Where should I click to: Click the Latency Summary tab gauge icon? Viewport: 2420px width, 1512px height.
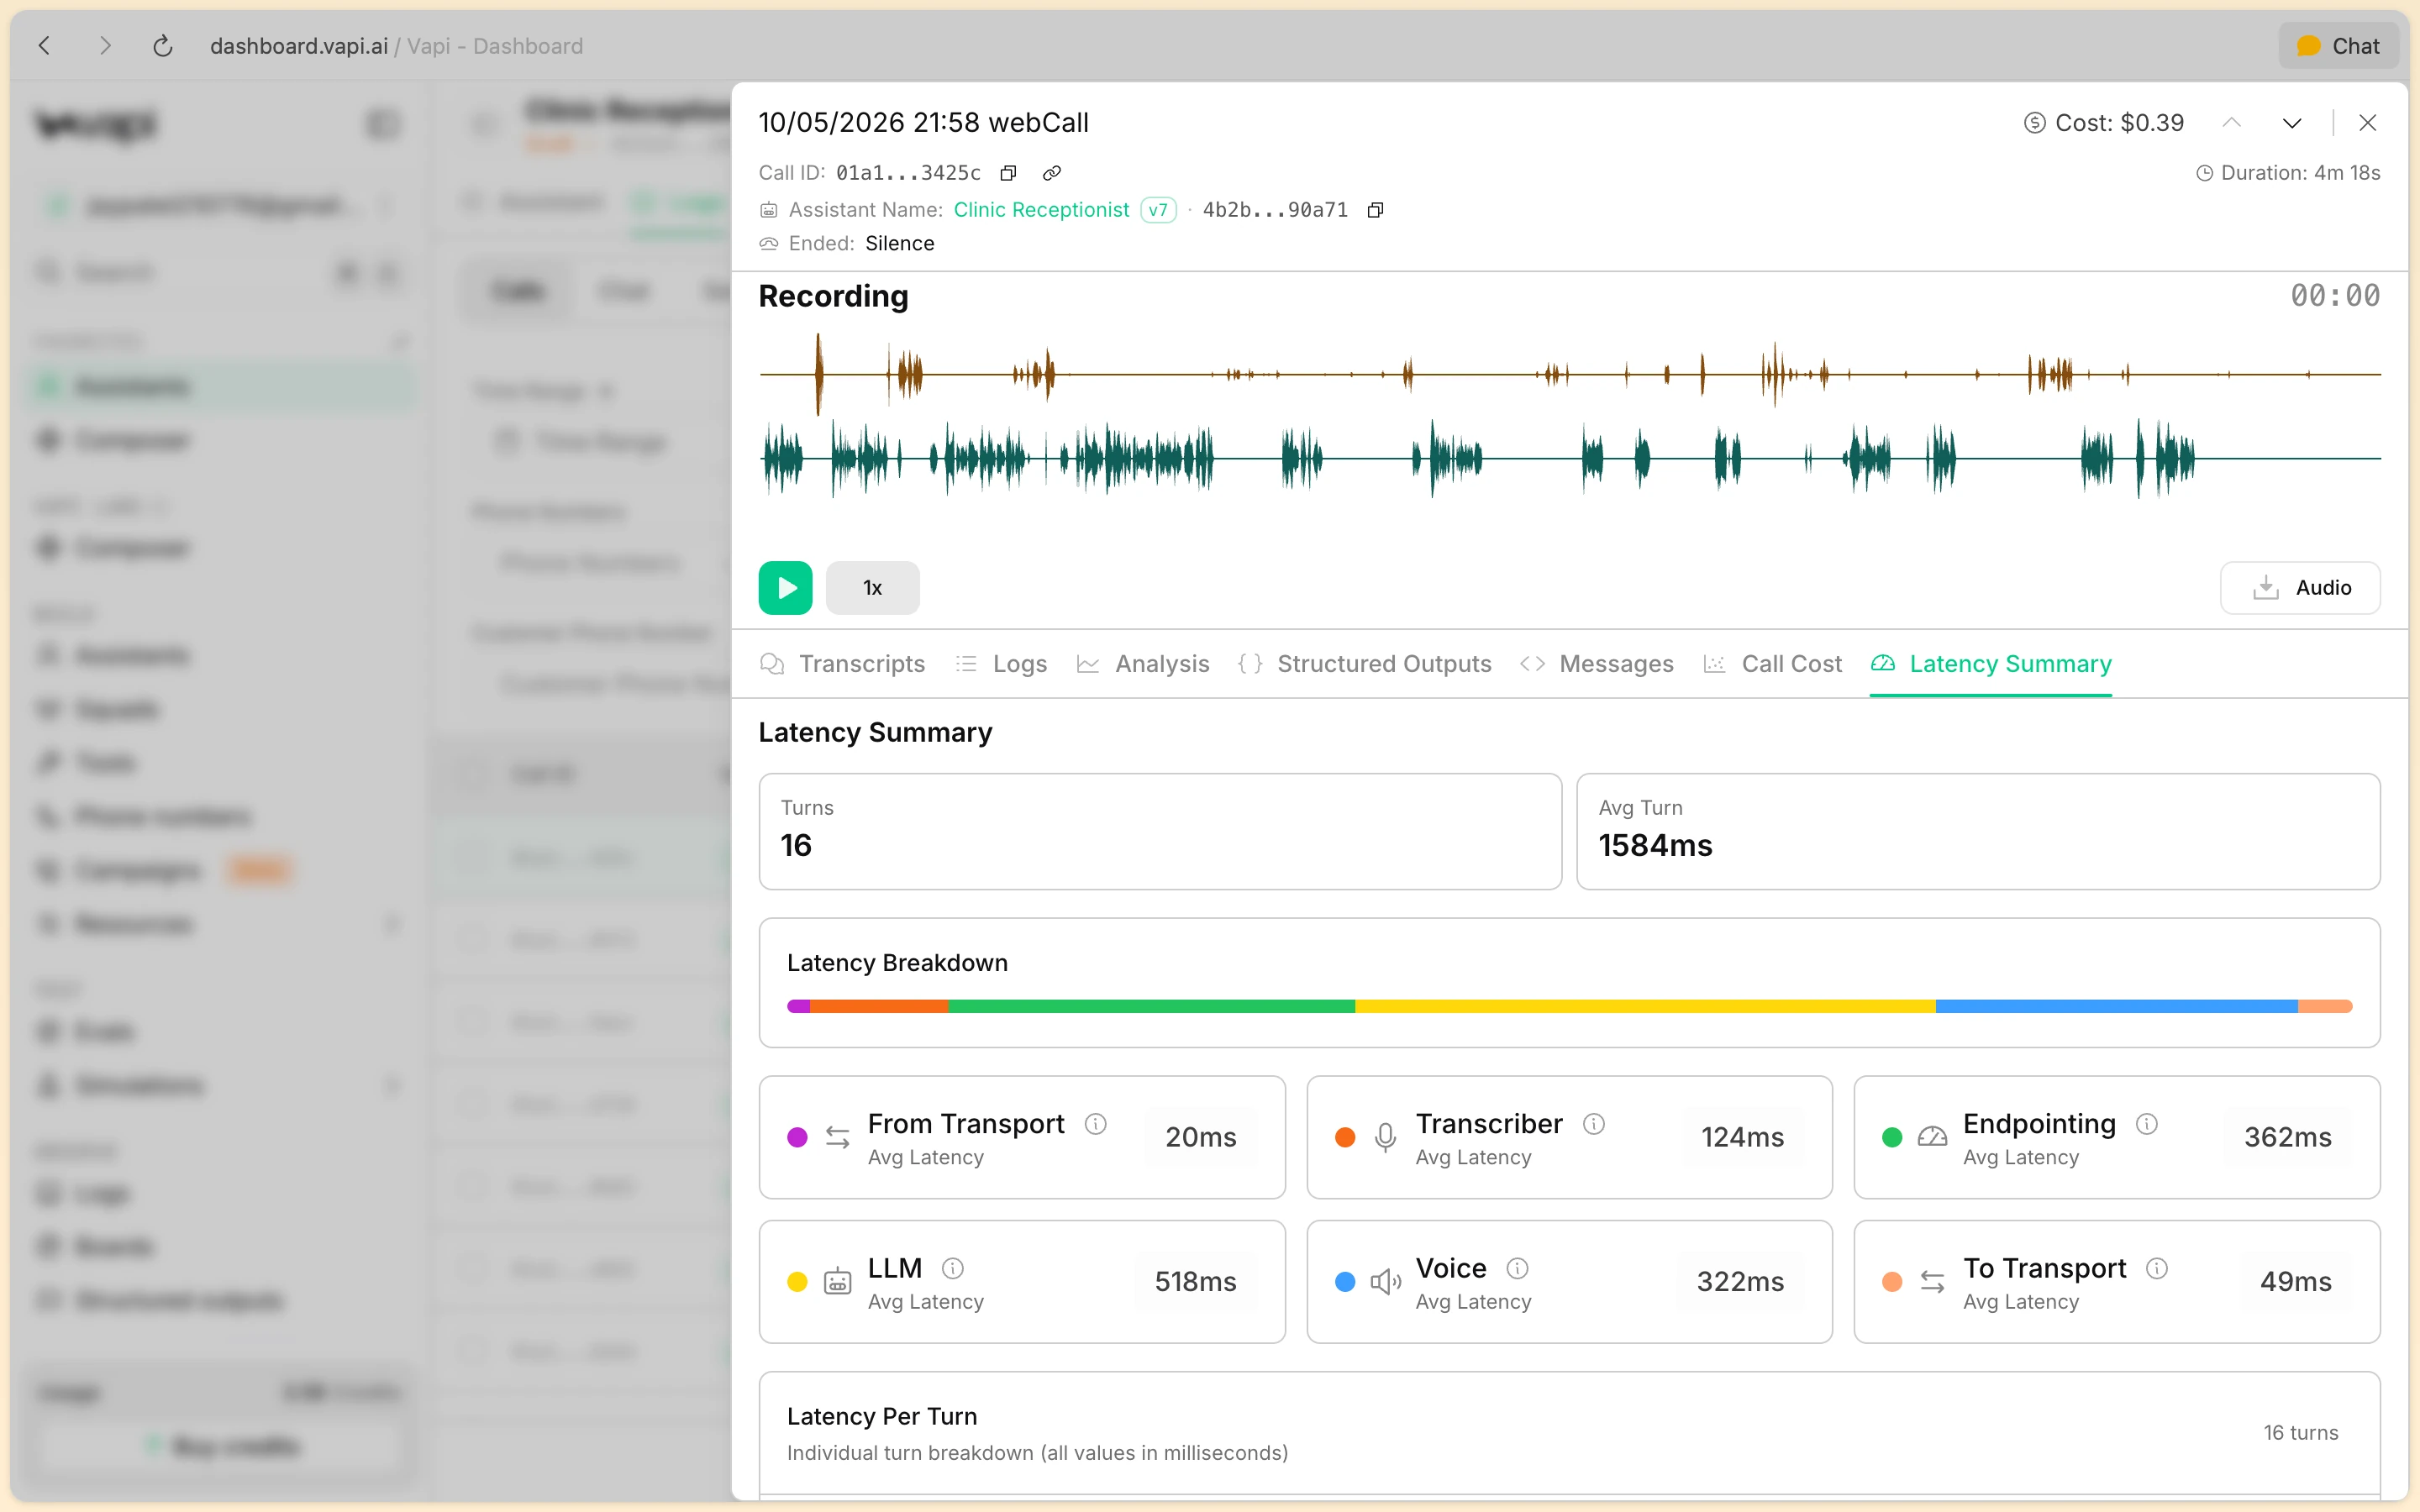click(x=1883, y=664)
